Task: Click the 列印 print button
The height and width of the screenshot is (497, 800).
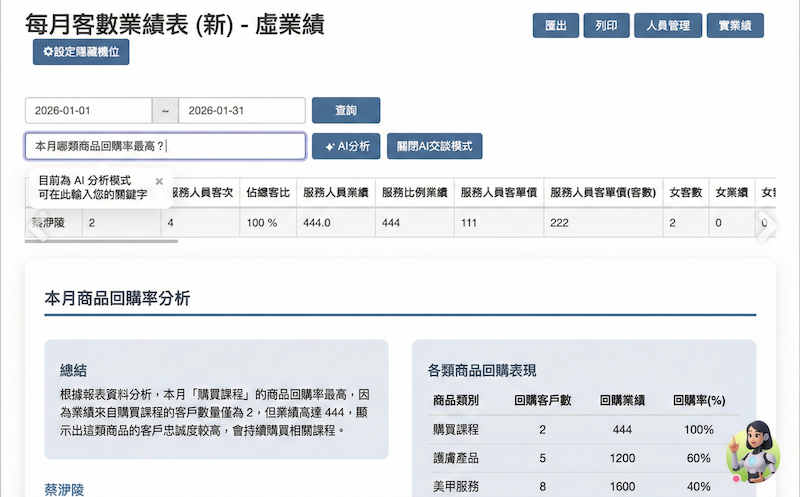Action: pos(606,26)
